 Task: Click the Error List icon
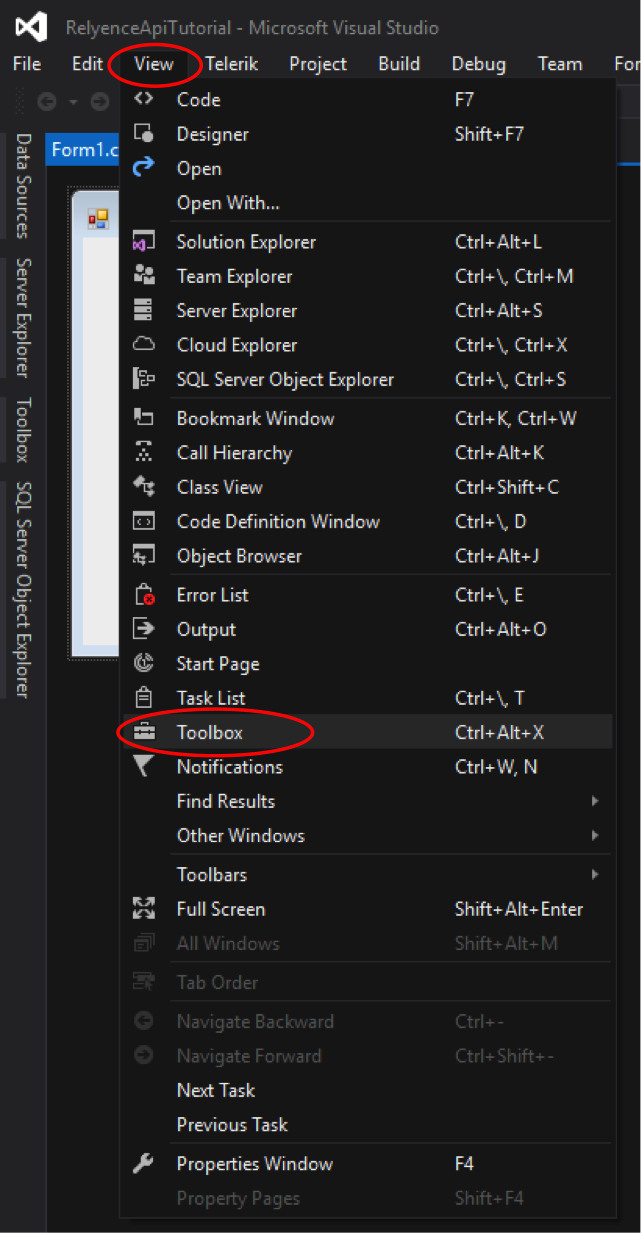pyautogui.click(x=143, y=595)
